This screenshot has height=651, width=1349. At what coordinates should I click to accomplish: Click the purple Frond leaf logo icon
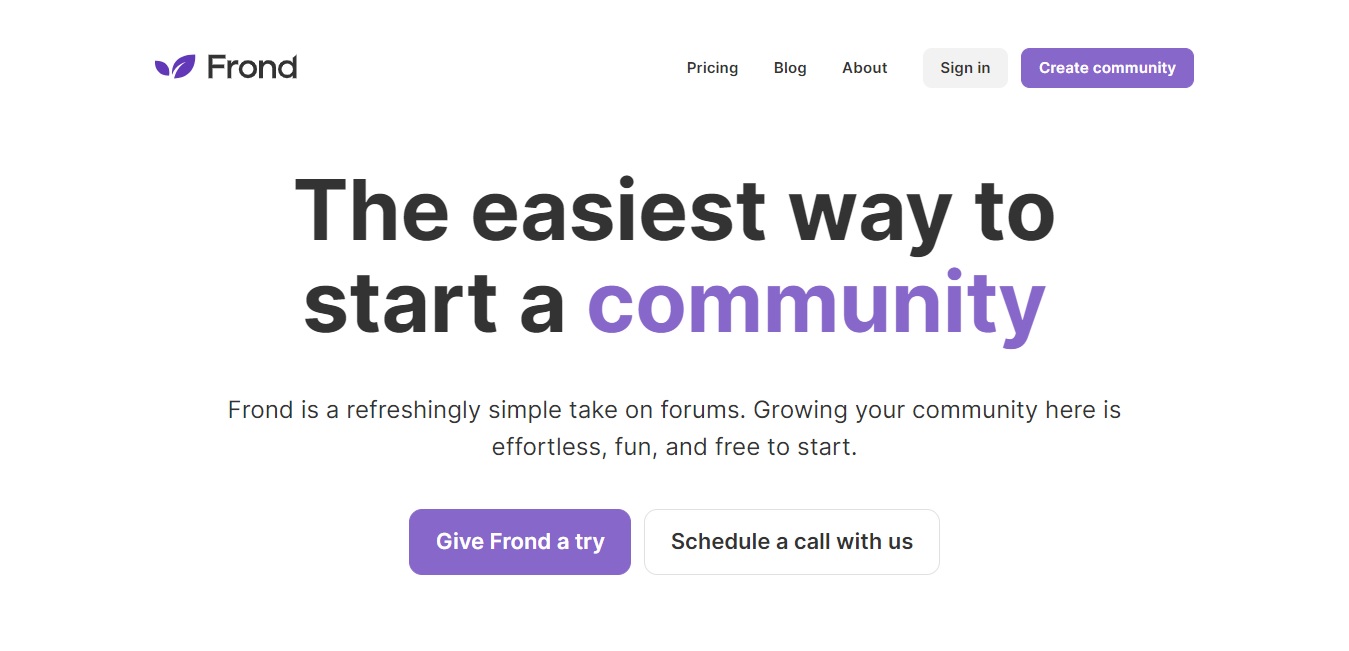point(175,67)
